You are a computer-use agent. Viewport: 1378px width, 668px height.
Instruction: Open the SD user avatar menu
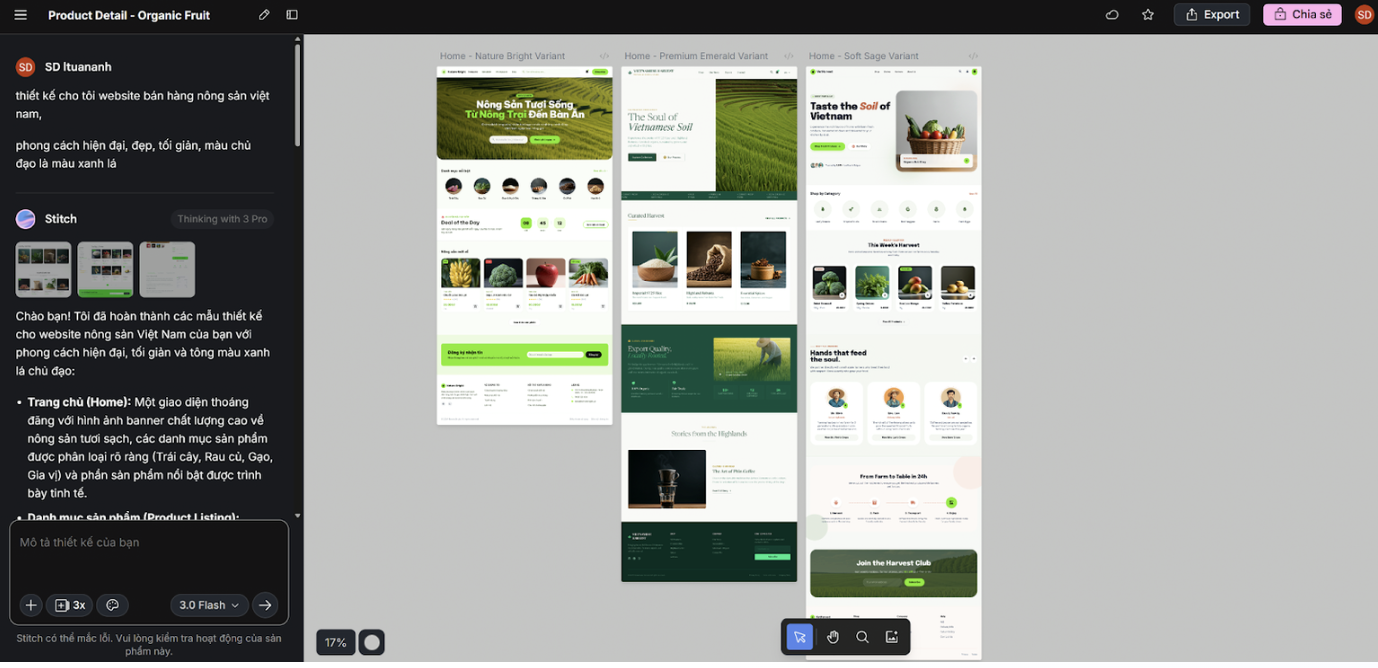click(1364, 15)
